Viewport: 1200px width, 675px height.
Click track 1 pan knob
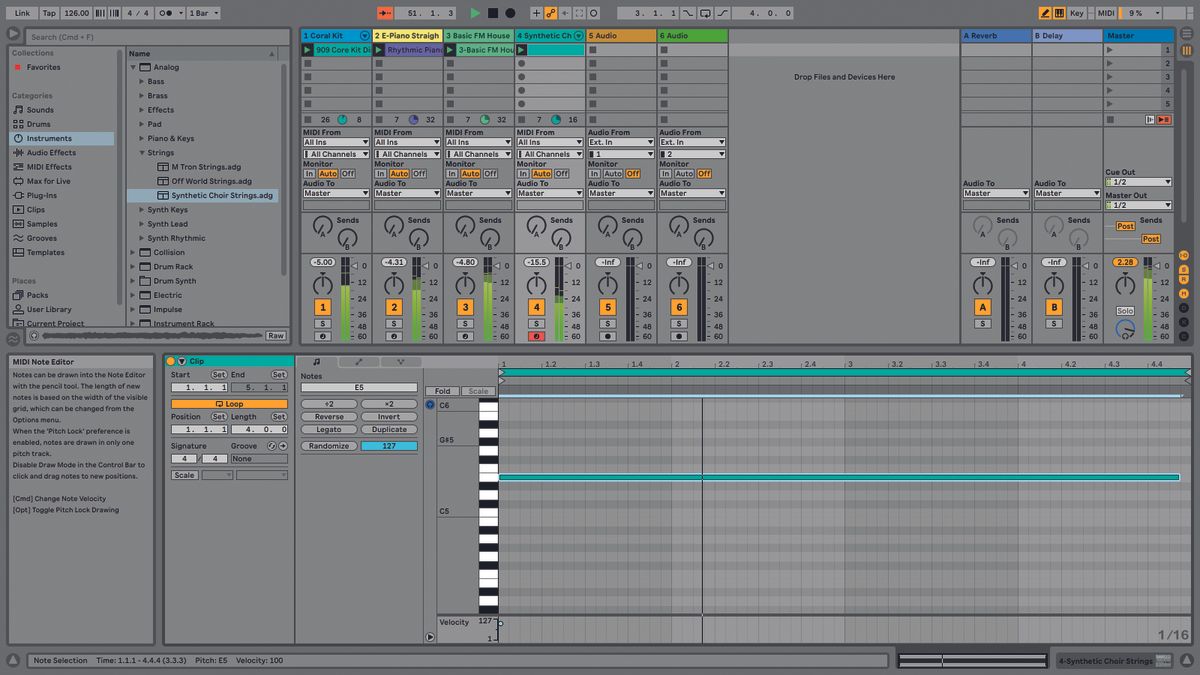coord(322,285)
